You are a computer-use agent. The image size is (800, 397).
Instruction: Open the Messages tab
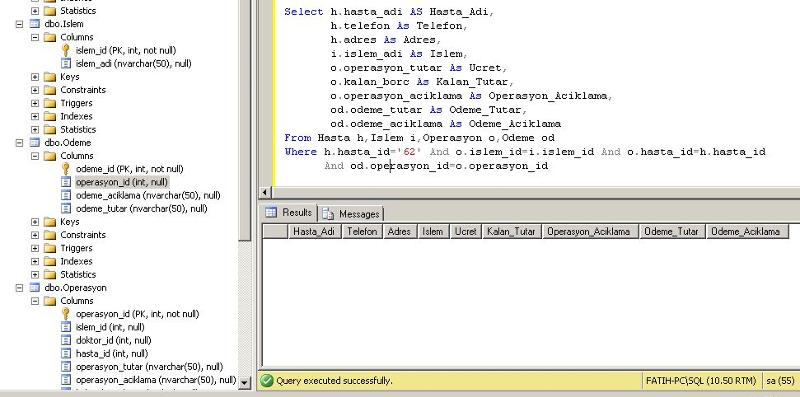351,214
